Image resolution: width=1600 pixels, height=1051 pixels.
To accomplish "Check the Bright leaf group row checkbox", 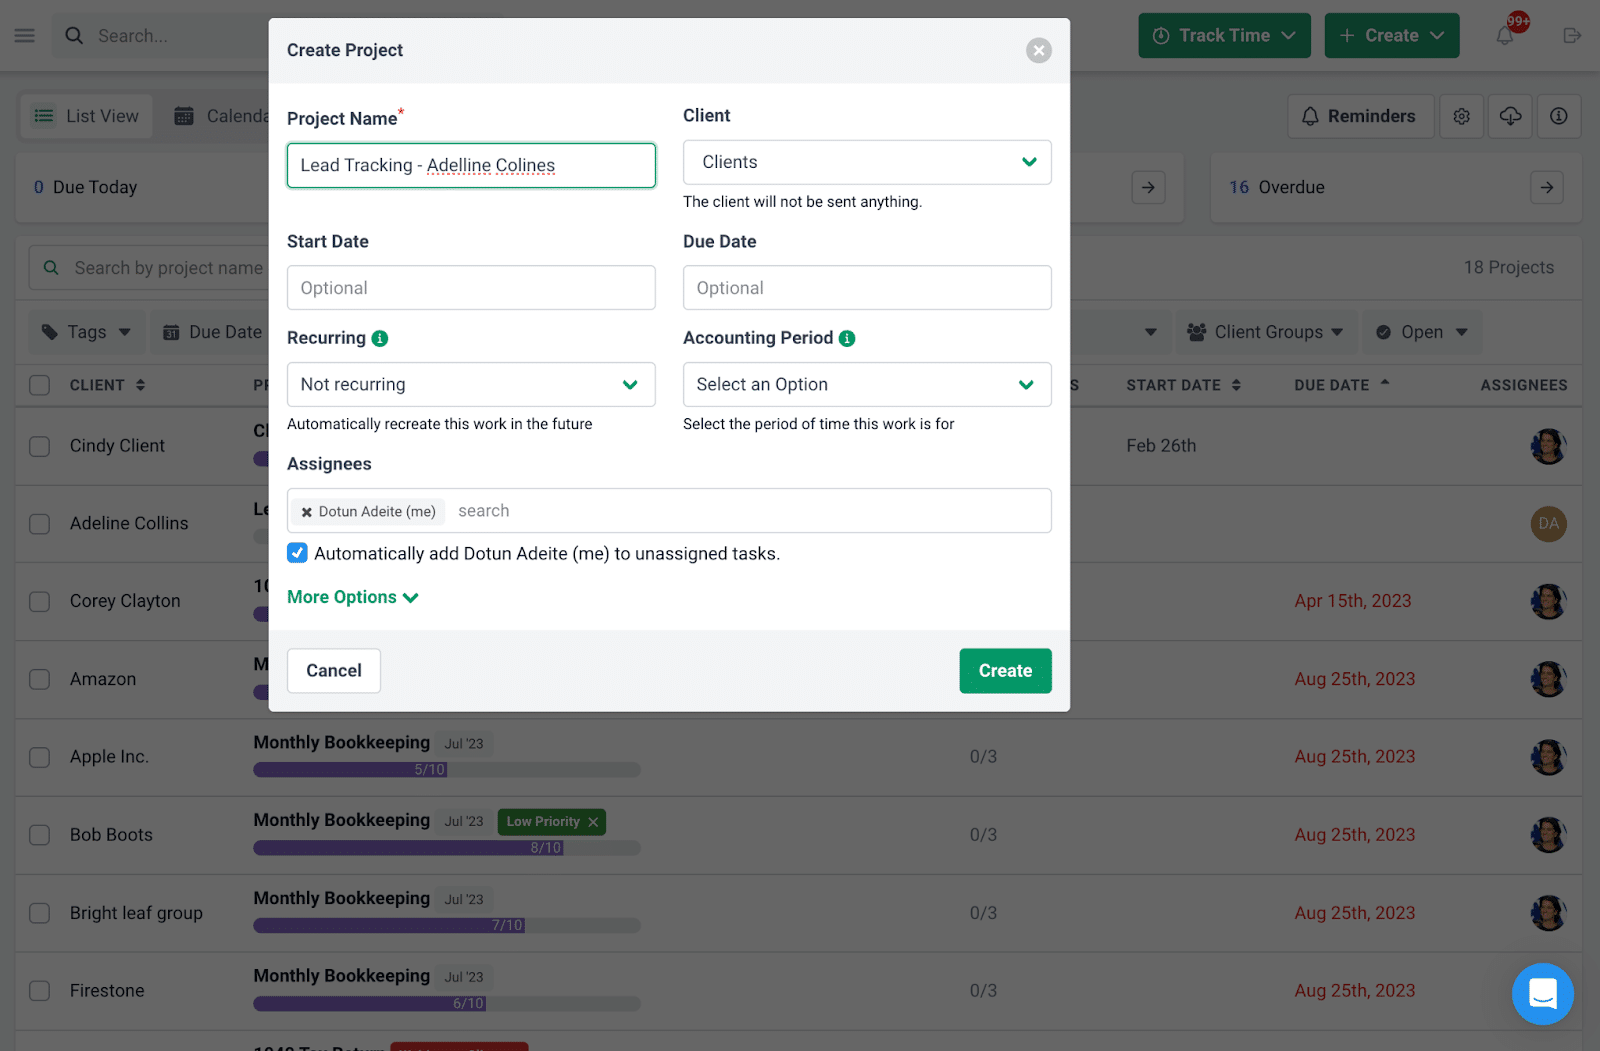I will click(x=40, y=913).
